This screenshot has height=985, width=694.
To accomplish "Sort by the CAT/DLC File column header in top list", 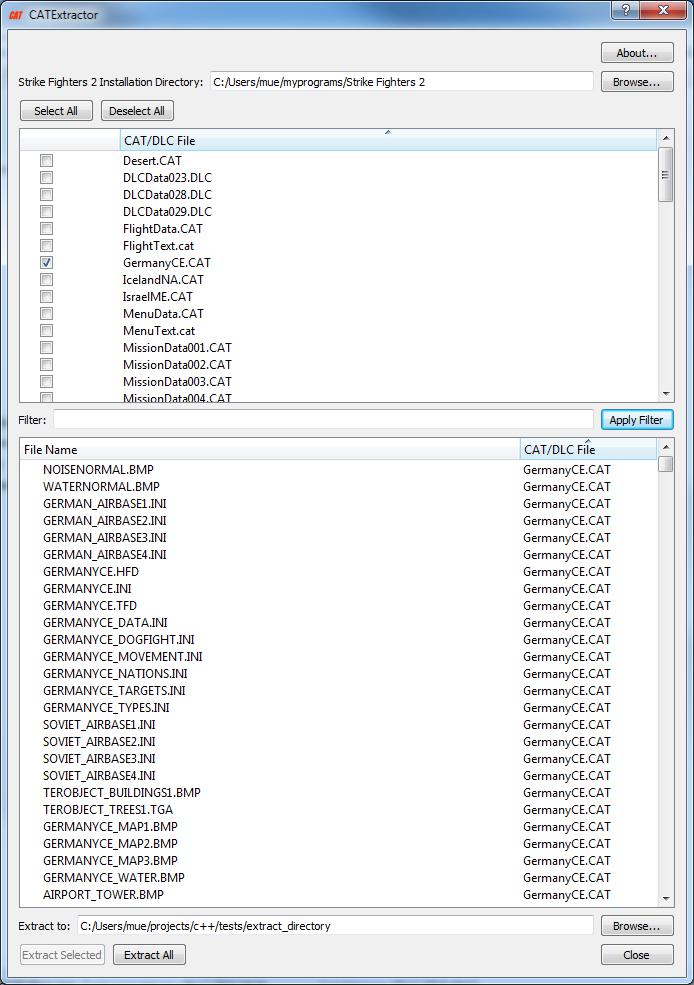I will [x=388, y=141].
